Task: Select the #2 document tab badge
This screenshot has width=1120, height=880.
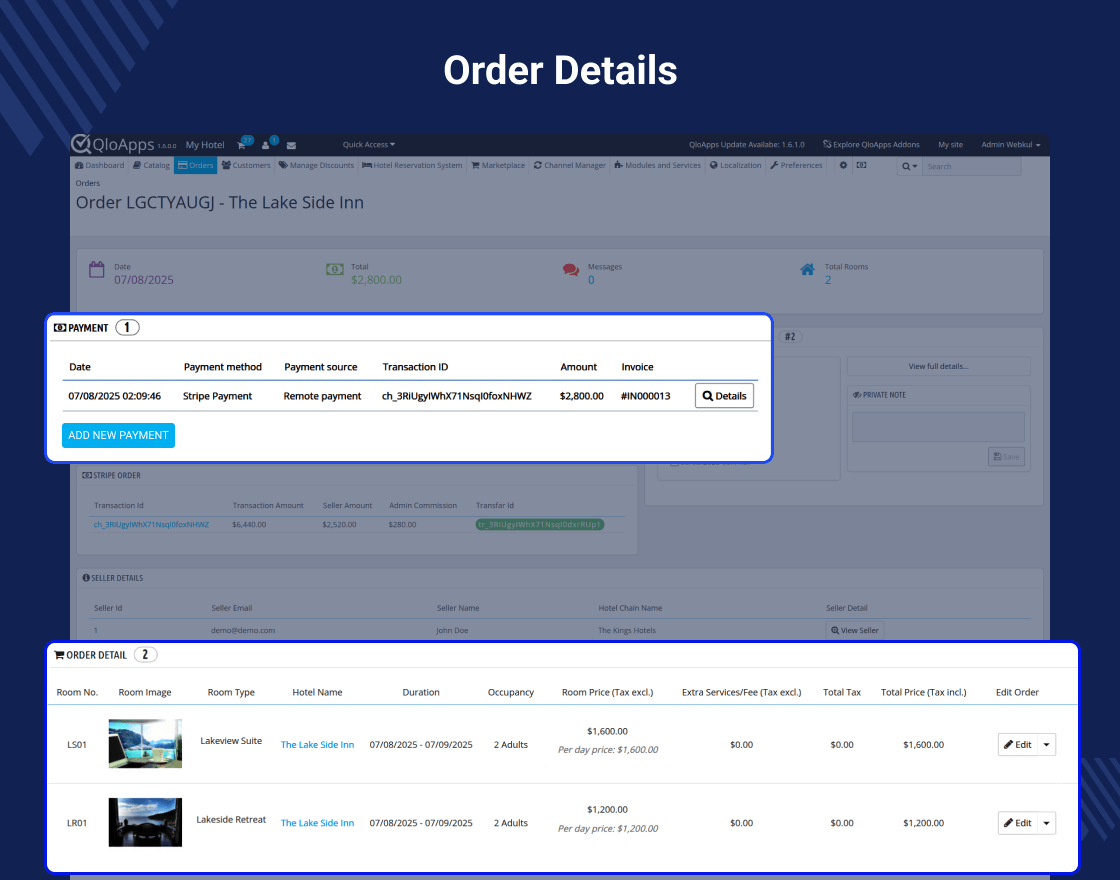Action: point(790,336)
